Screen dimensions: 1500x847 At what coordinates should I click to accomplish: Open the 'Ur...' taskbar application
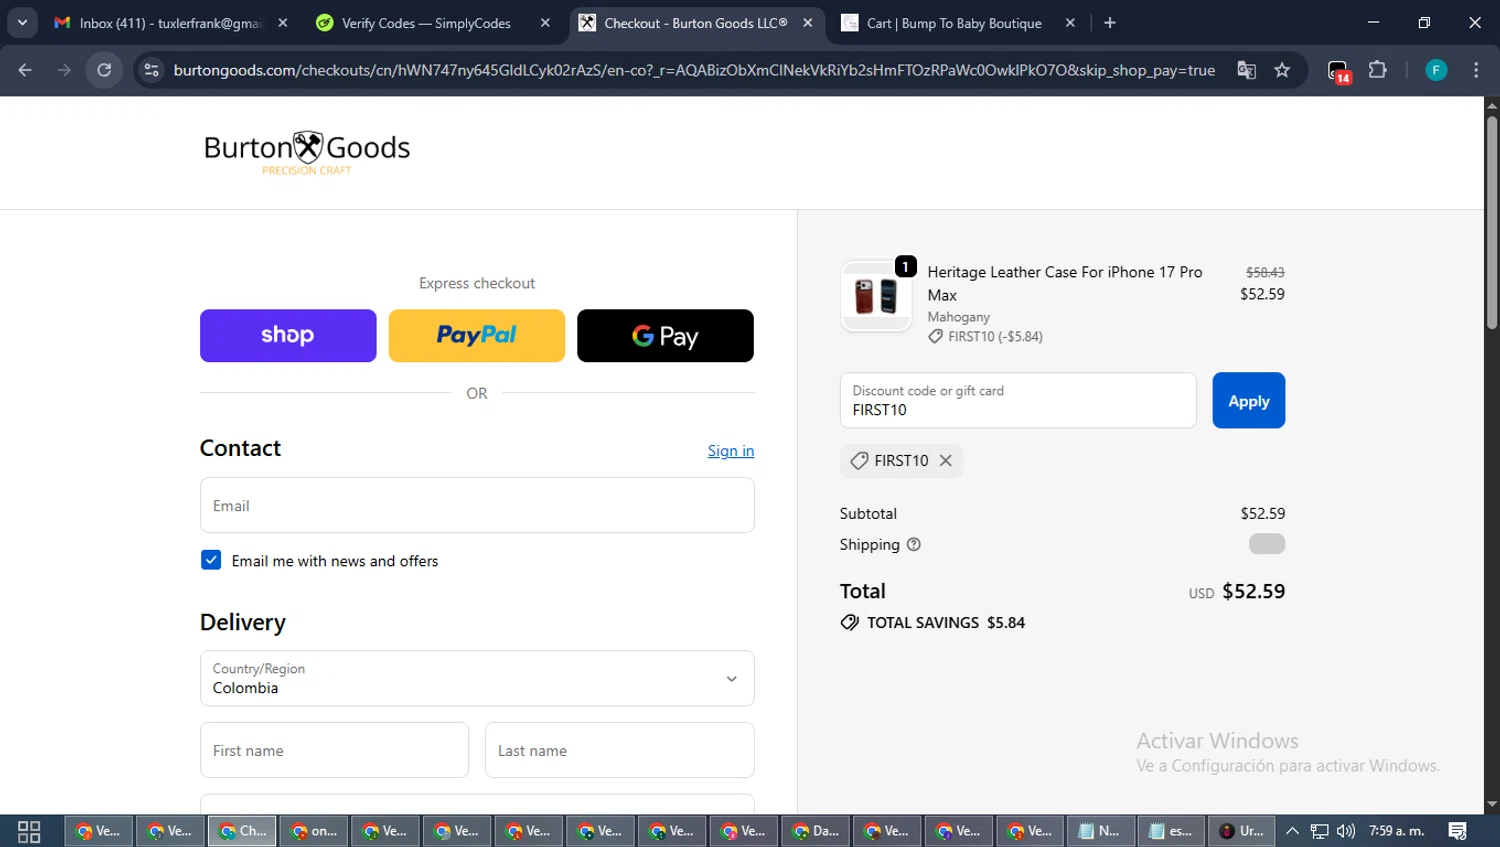click(x=1242, y=831)
